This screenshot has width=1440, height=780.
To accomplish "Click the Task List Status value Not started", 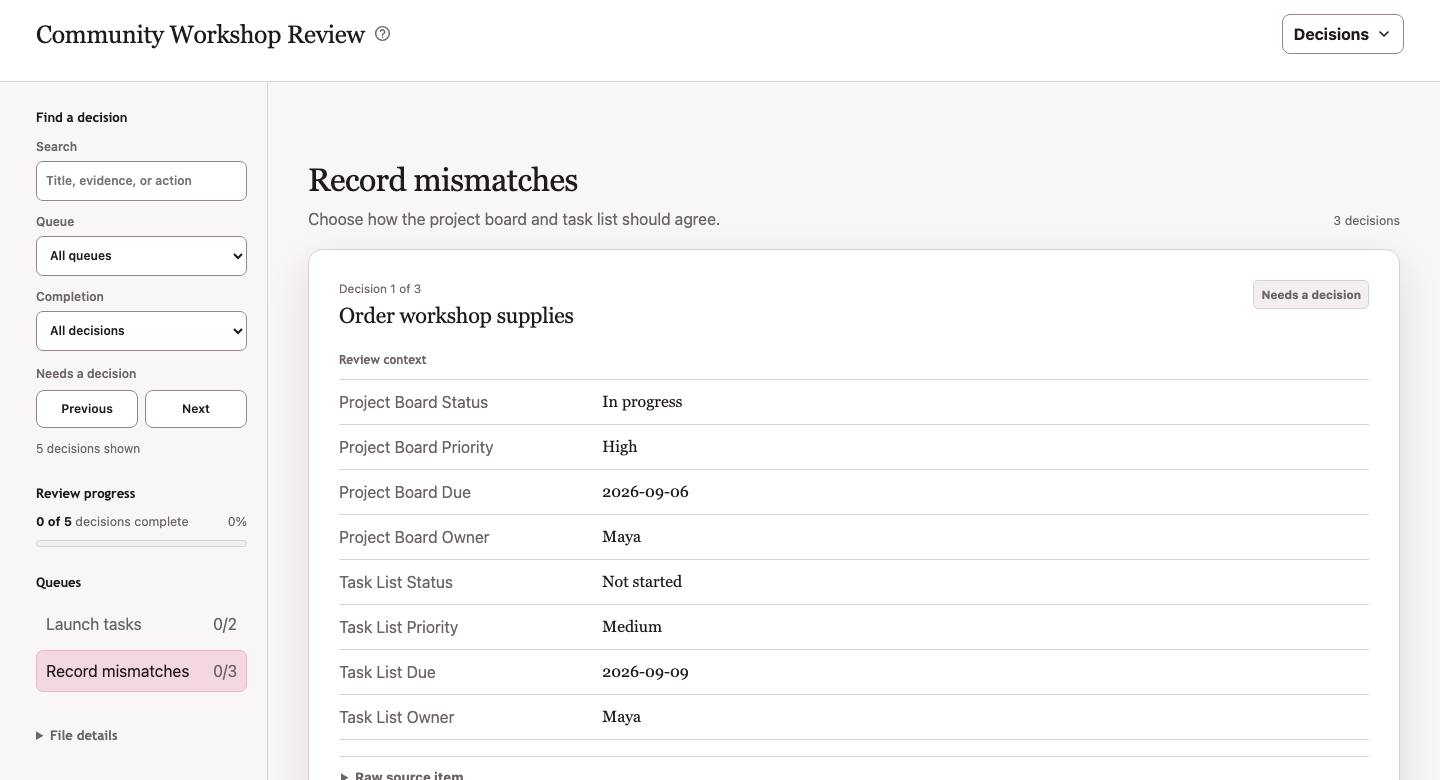I will coord(642,582).
